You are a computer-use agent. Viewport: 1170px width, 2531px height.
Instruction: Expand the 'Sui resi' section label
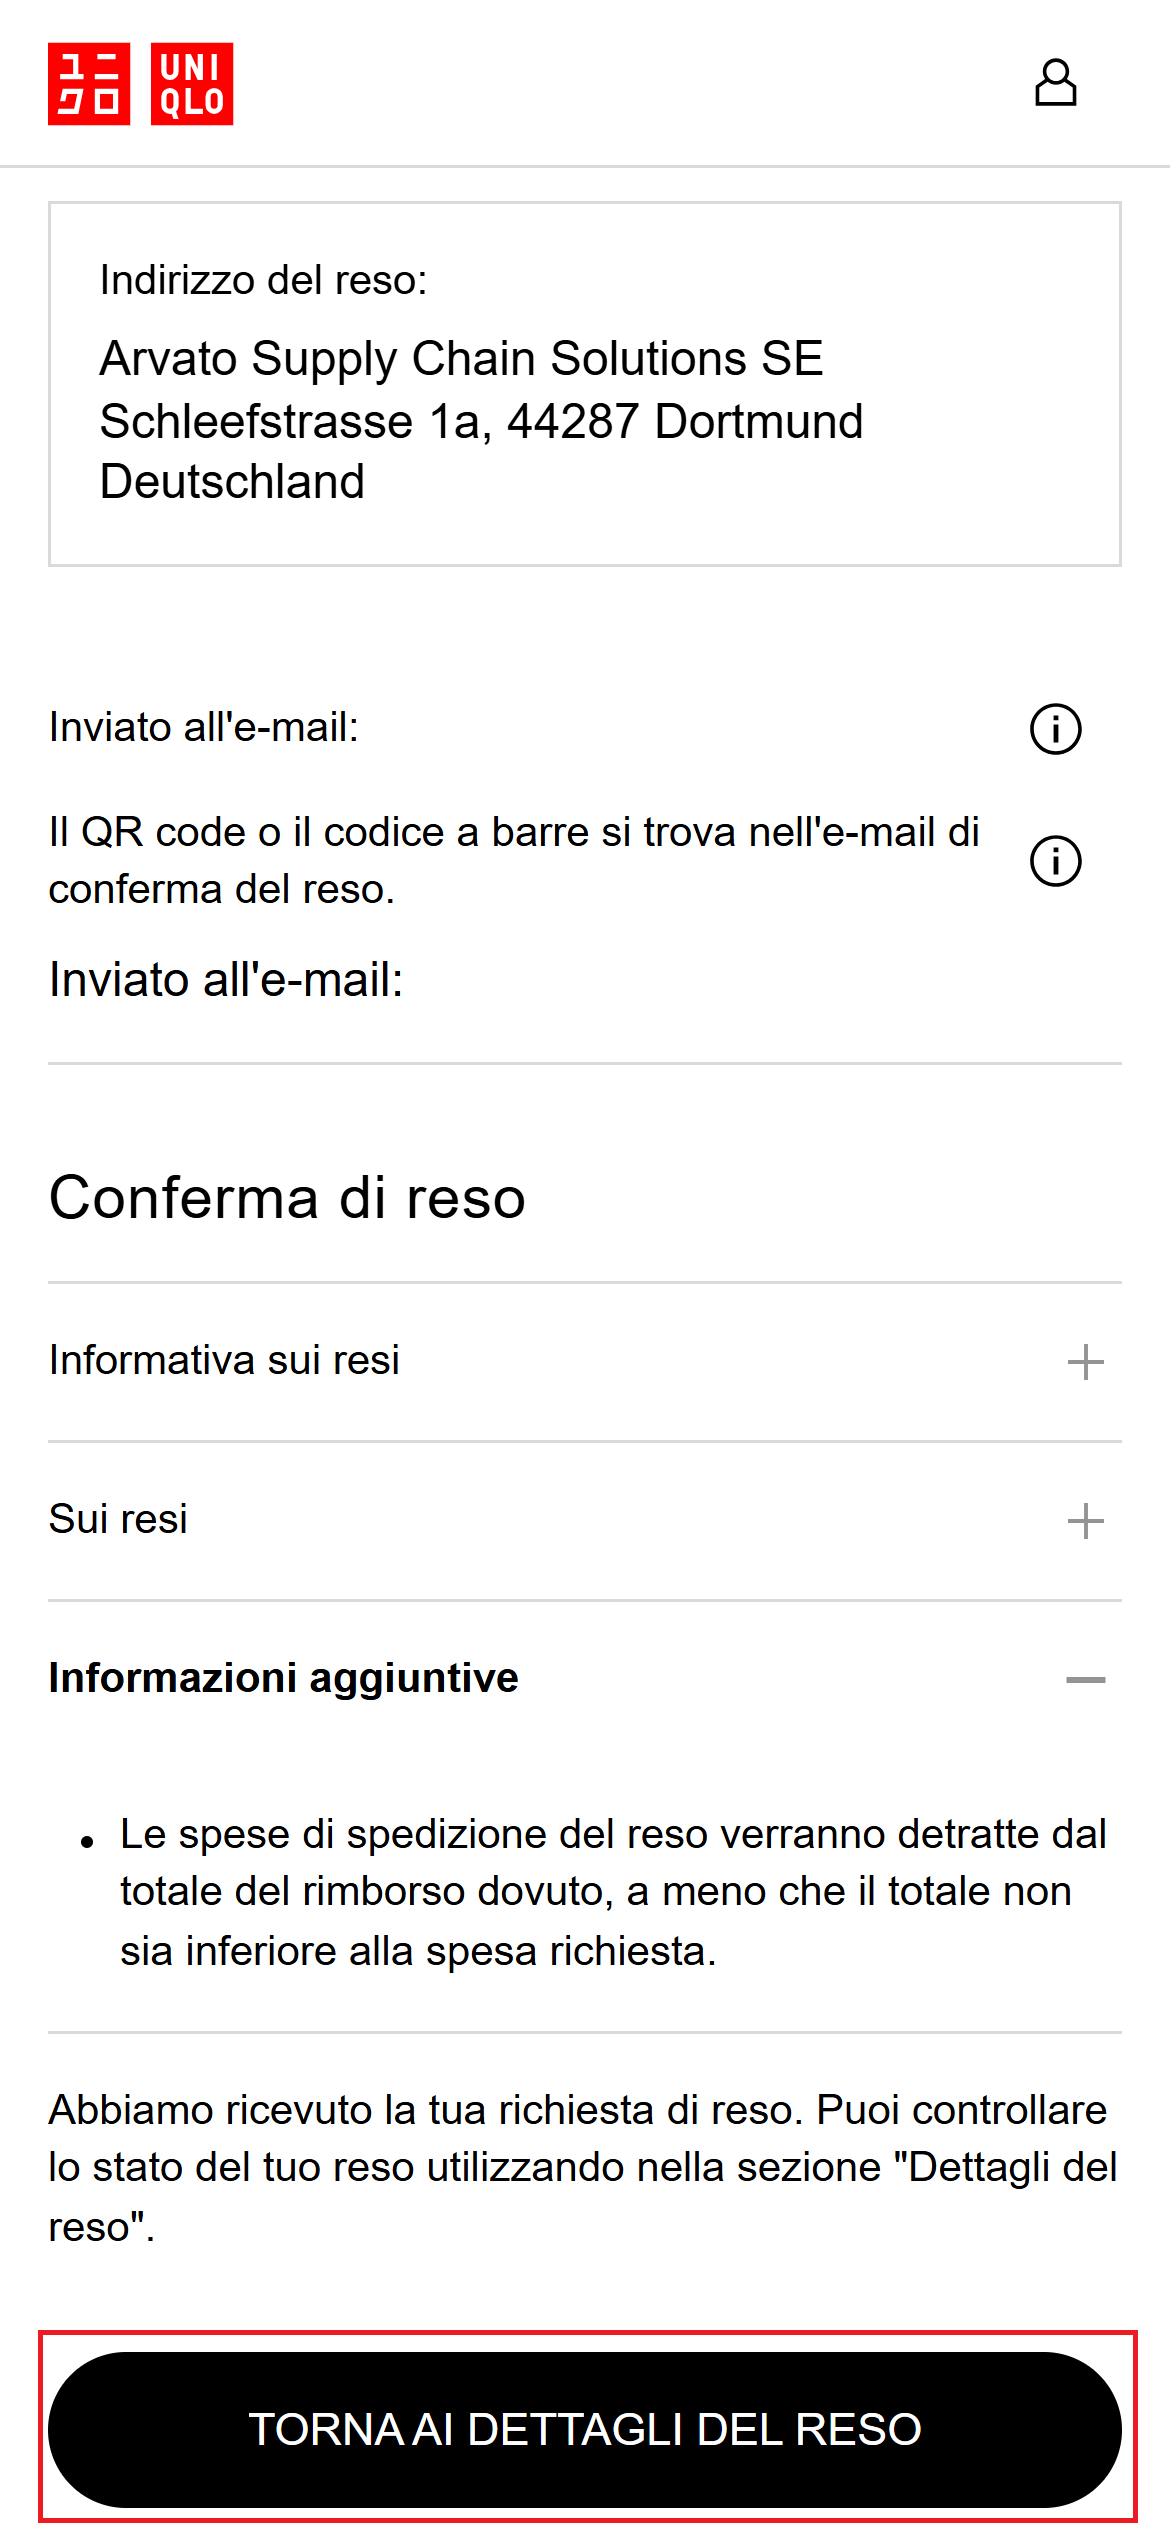118,1520
